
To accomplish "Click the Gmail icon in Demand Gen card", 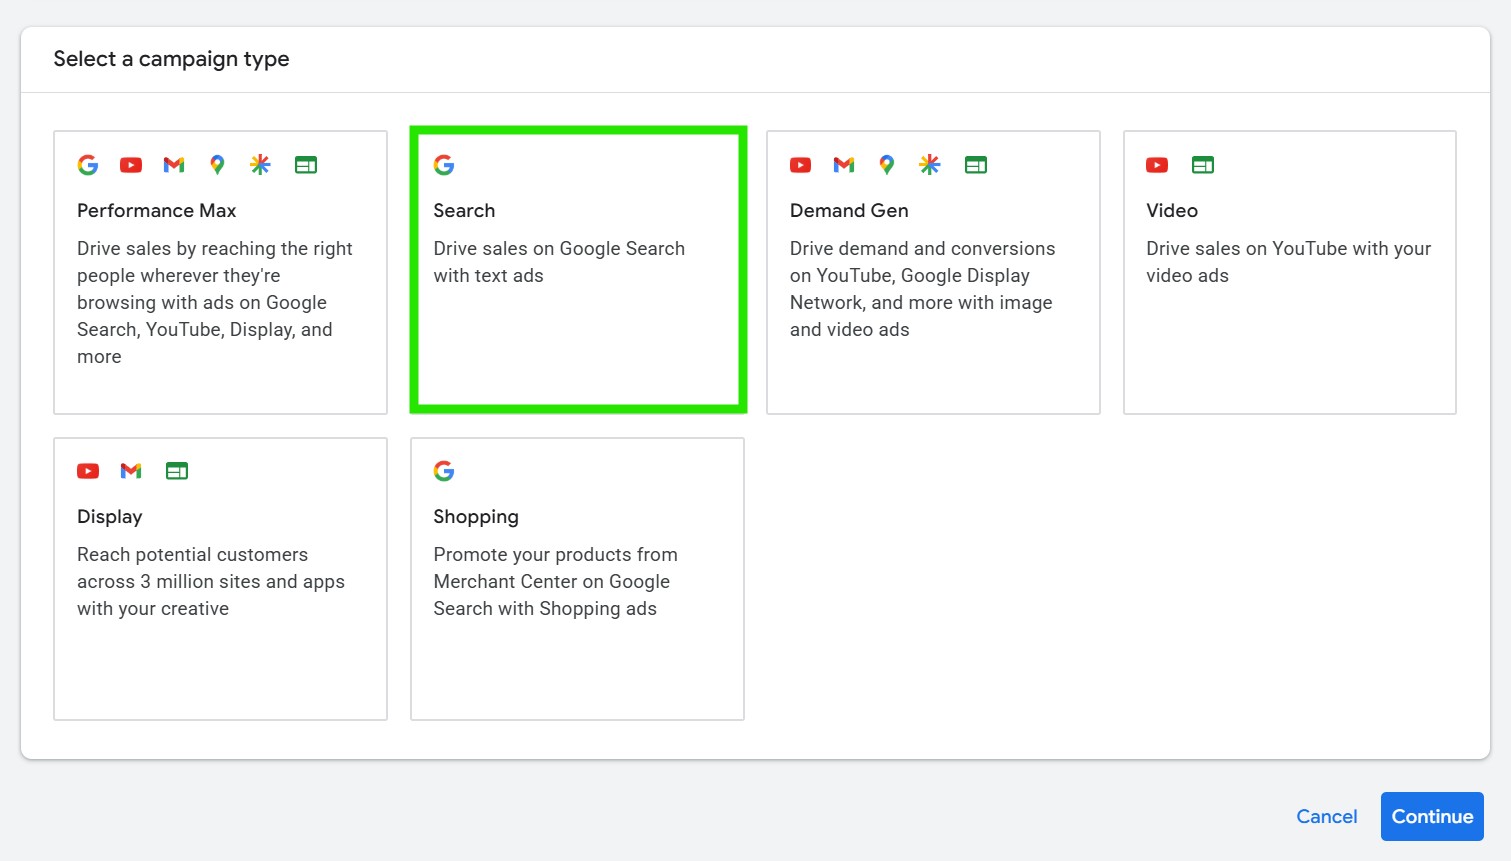I will [x=844, y=165].
